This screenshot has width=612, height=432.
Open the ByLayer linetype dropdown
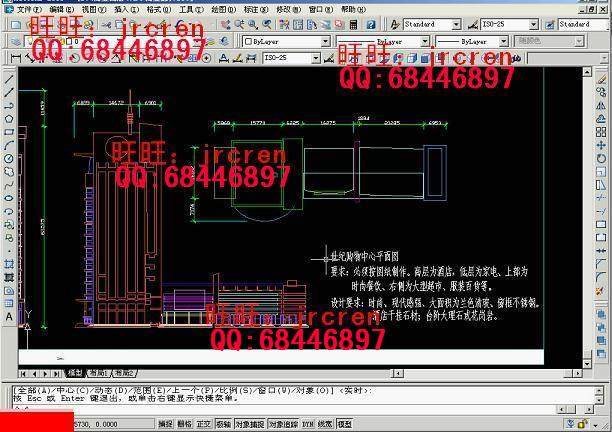[425, 41]
